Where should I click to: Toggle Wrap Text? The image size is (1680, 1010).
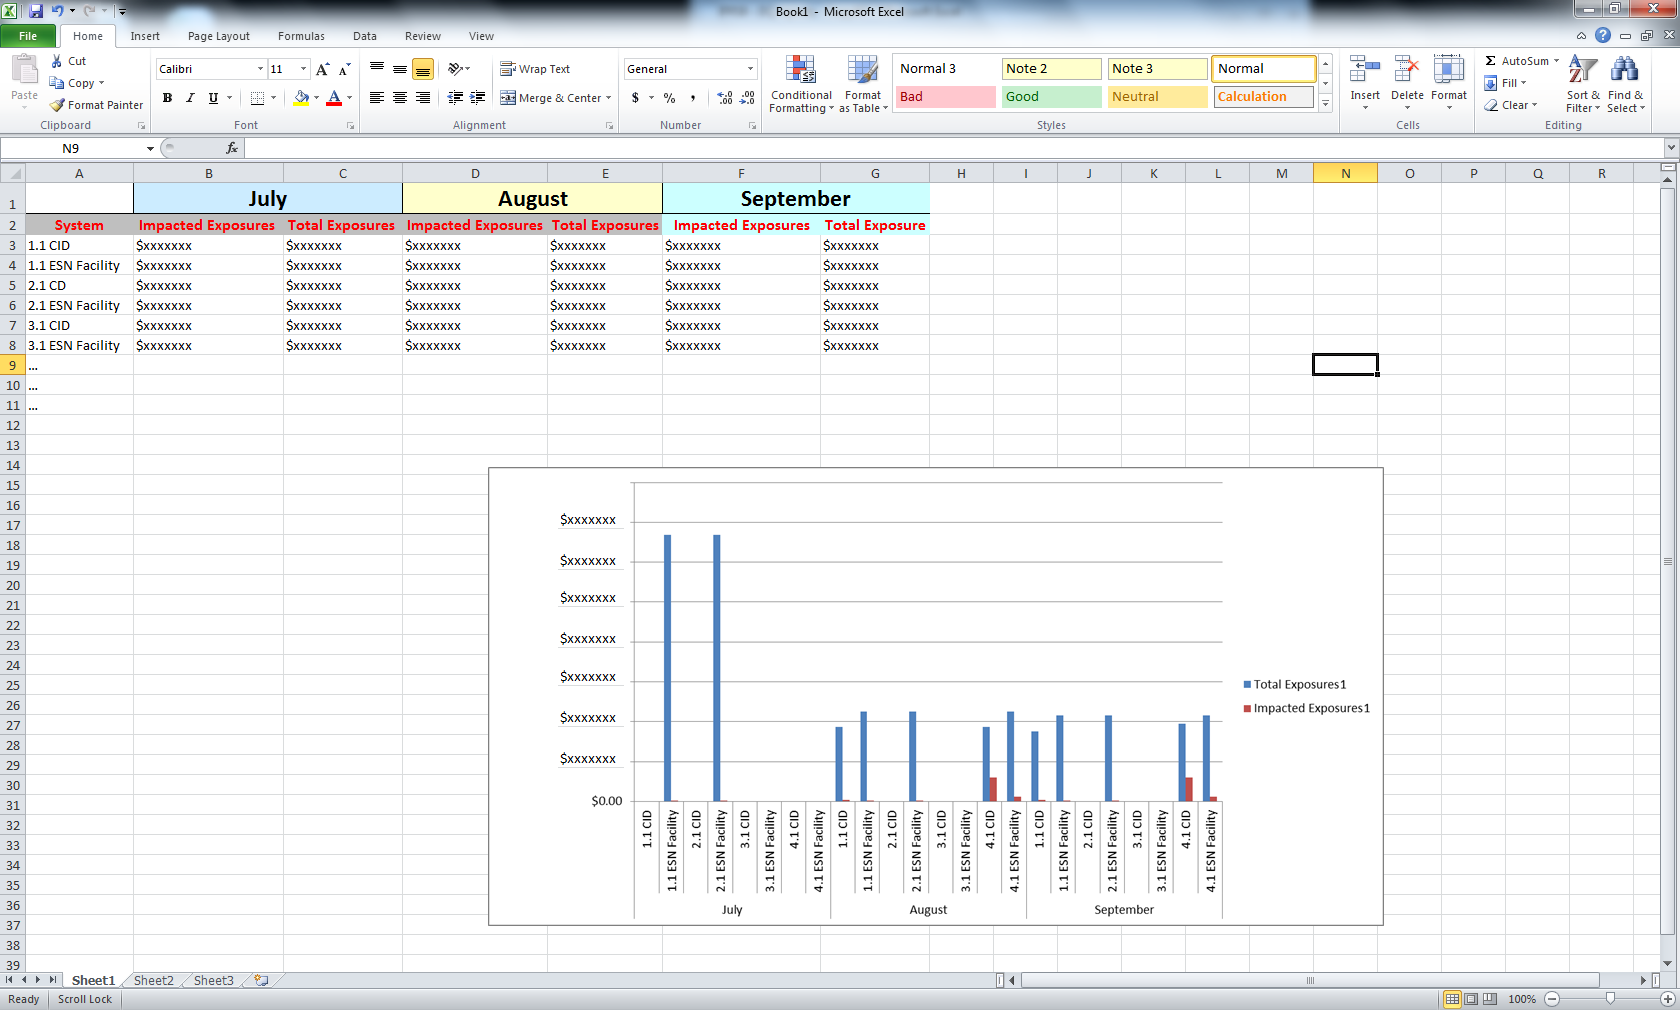pyautogui.click(x=535, y=69)
